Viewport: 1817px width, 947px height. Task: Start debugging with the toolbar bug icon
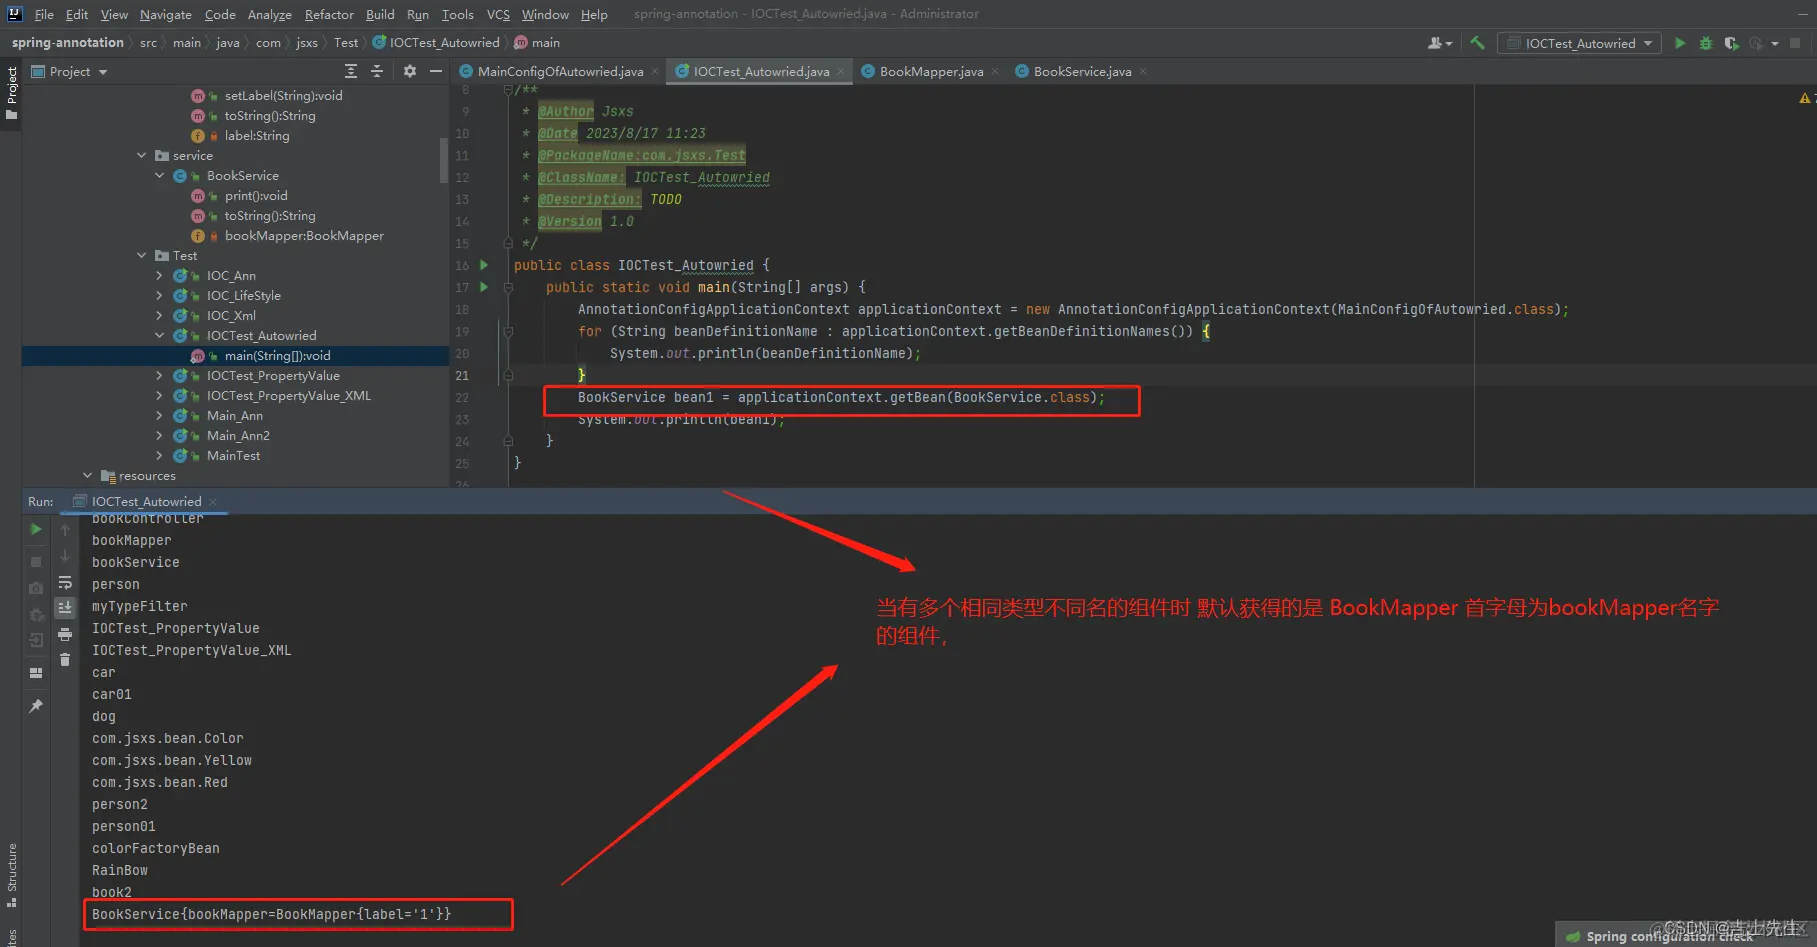pyautogui.click(x=1706, y=43)
